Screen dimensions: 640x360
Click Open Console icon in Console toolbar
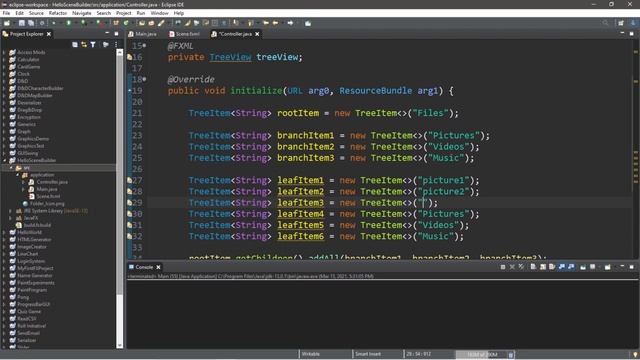coord(607,267)
